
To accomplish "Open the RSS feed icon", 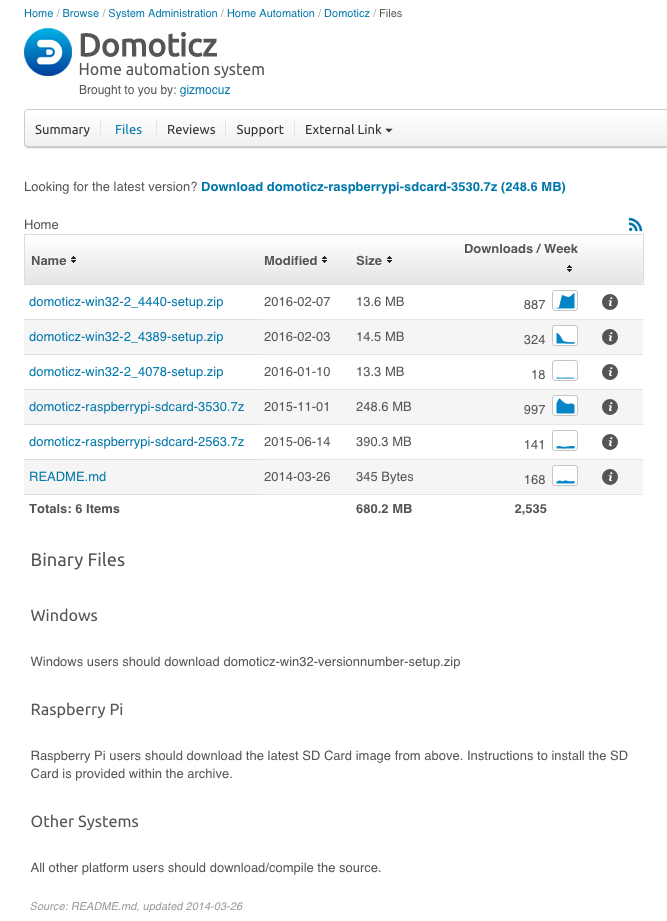I will [x=635, y=224].
